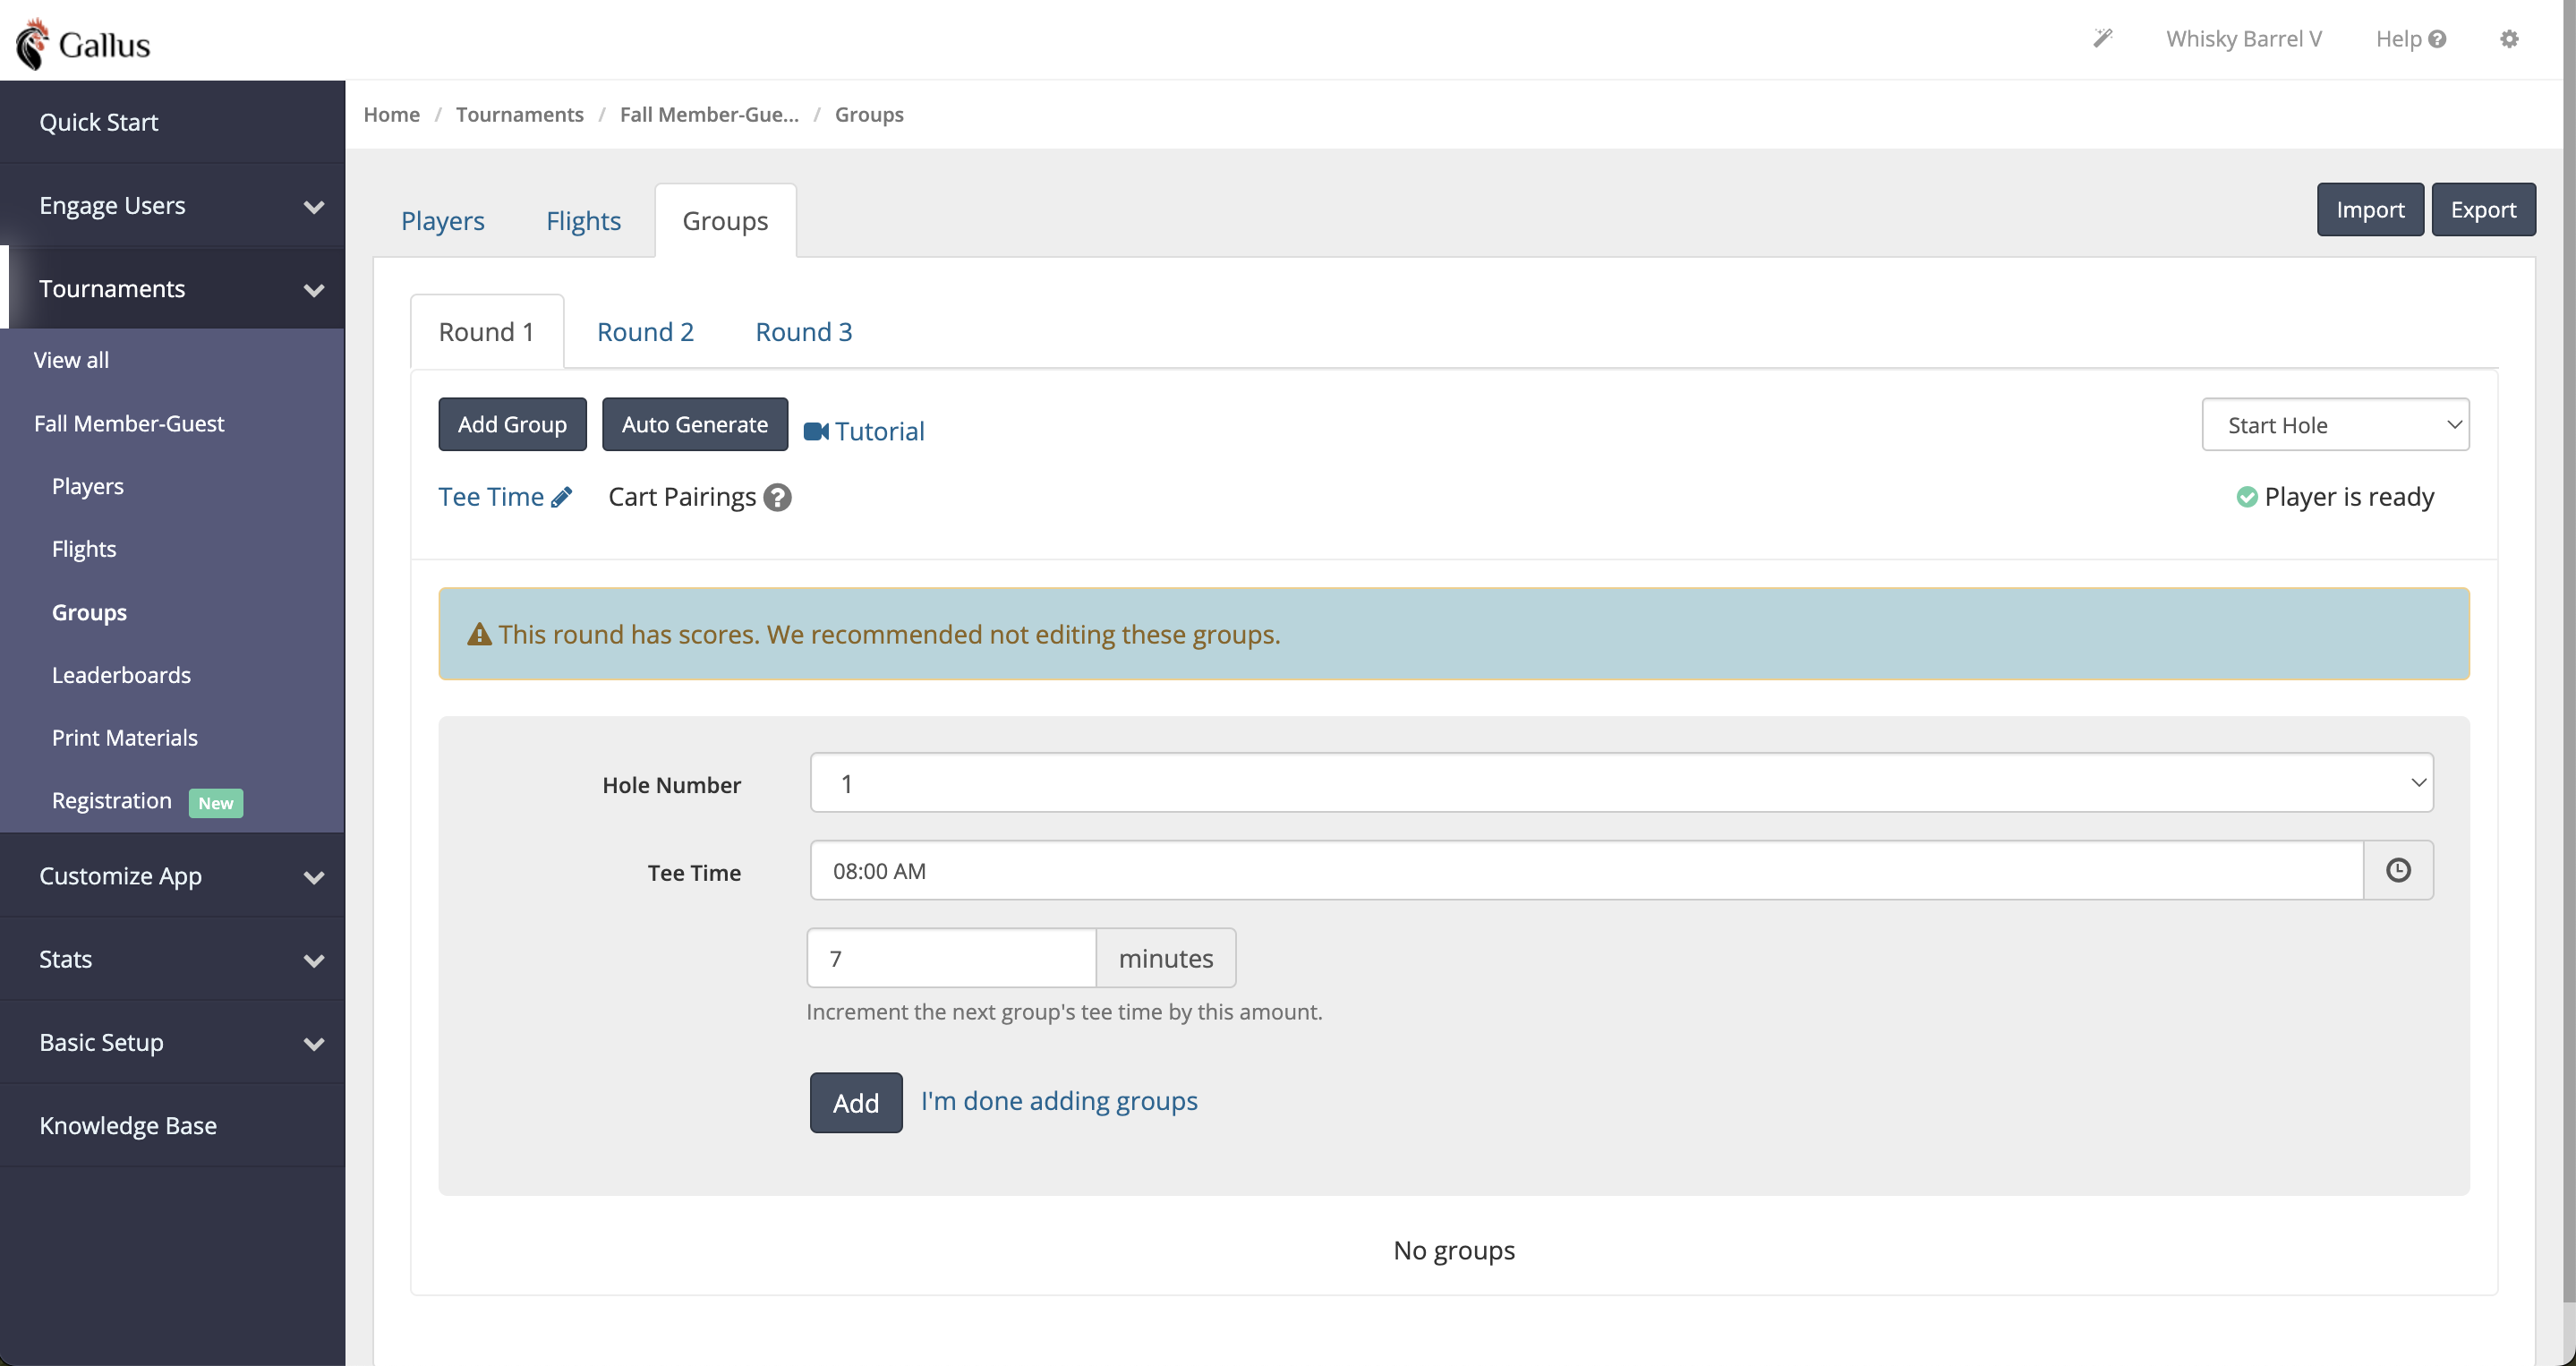Click the magic wand icon in header

[2103, 38]
